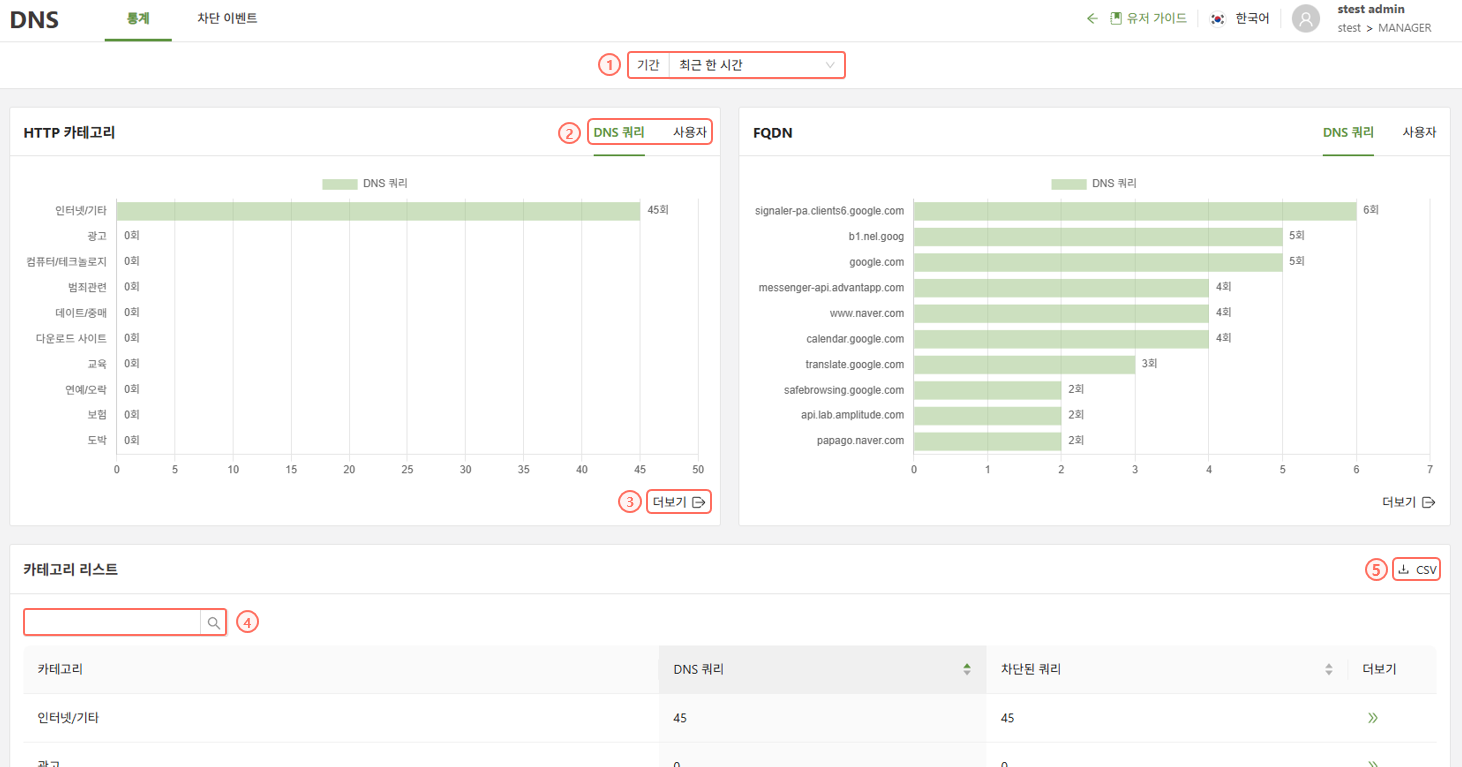The height and width of the screenshot is (767, 1462).
Task: Switch to the 차단 이벤트 tab
Action: [x=227, y=18]
